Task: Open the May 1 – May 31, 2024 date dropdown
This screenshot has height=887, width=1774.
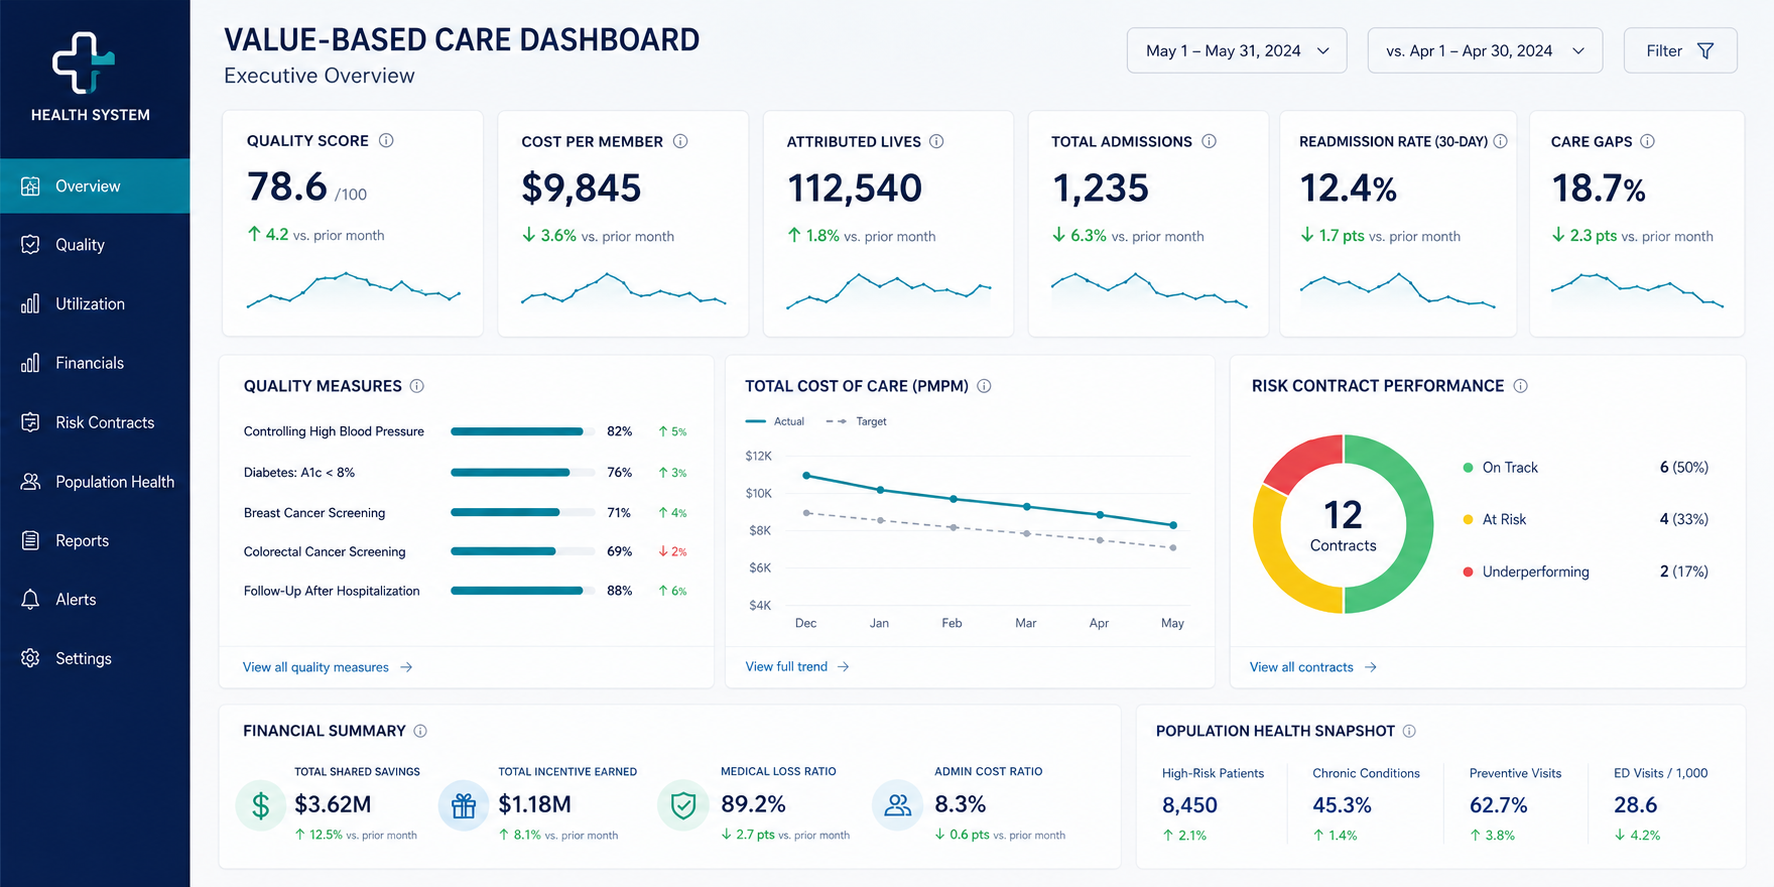Action: pos(1237,51)
